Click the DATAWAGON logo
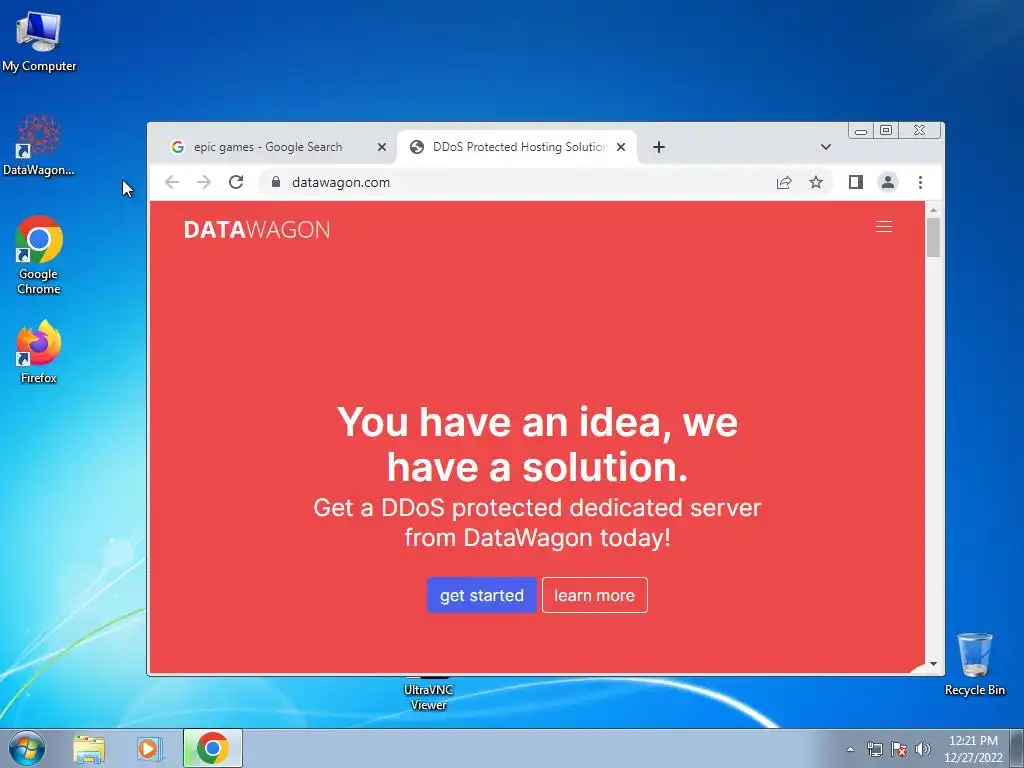The image size is (1024, 768). click(257, 230)
